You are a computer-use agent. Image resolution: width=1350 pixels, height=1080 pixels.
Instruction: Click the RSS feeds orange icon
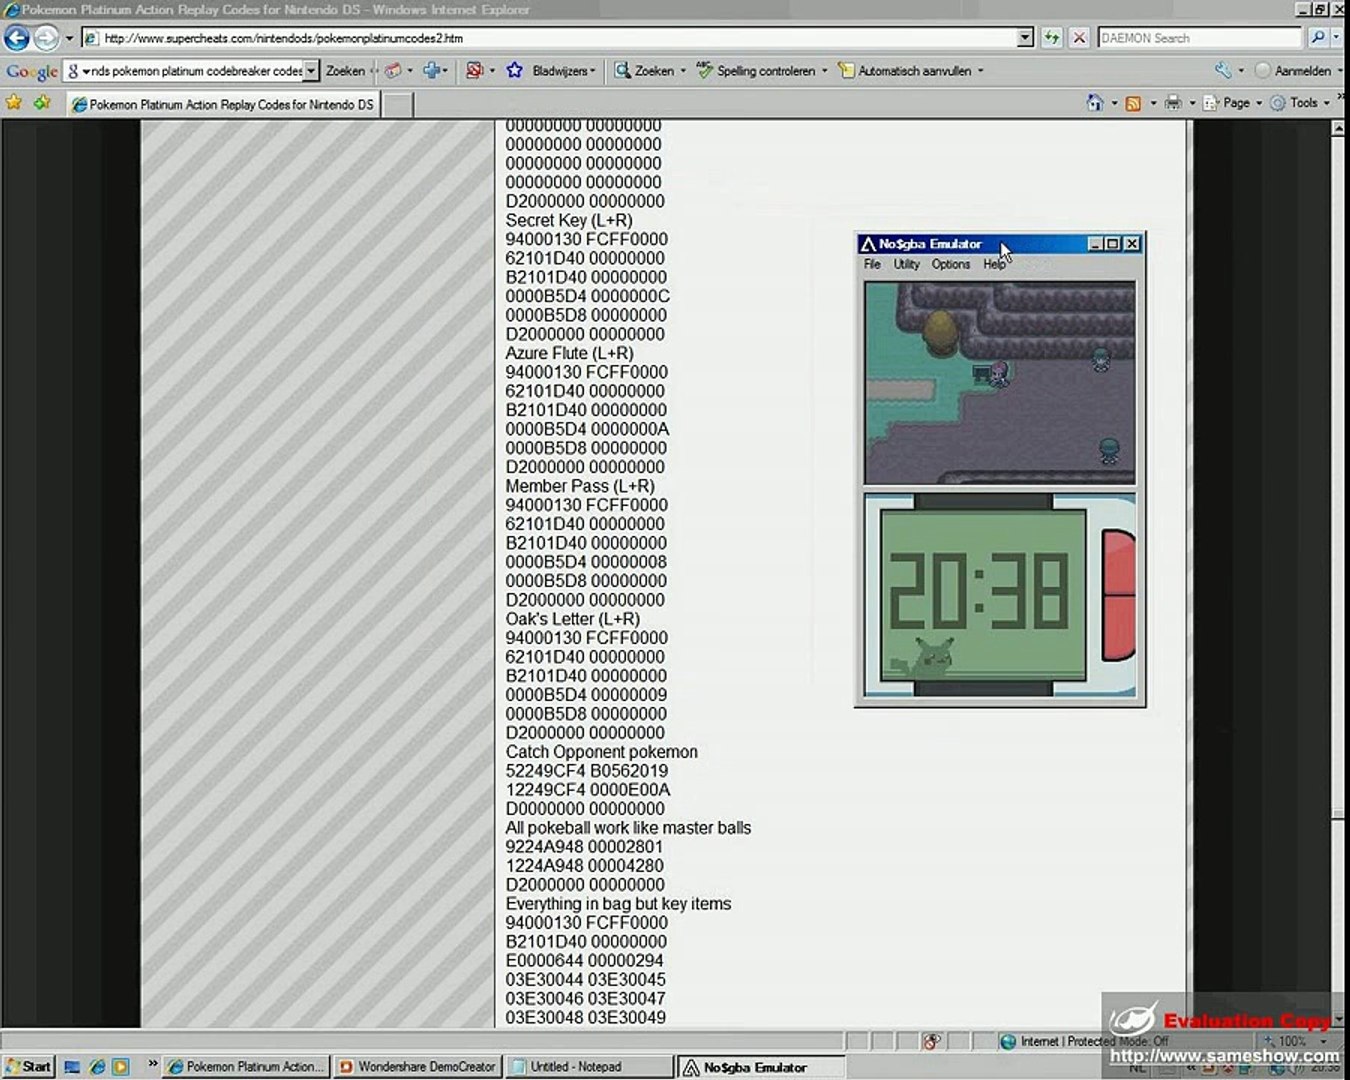point(1133,103)
